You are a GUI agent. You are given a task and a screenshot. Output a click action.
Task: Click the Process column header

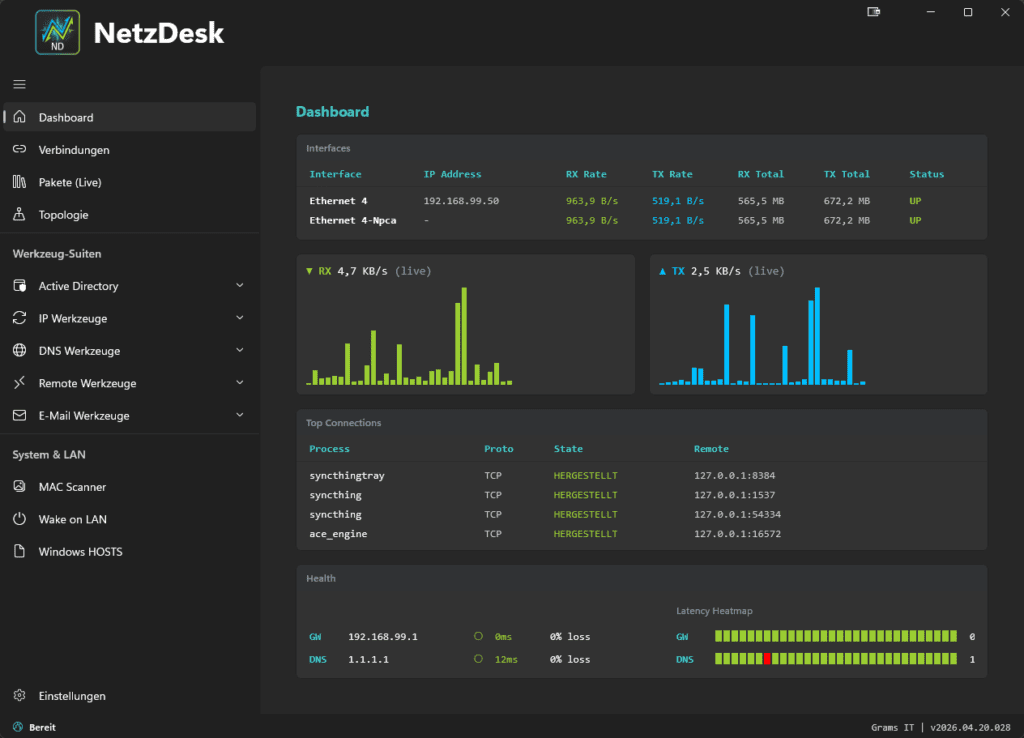(x=329, y=449)
